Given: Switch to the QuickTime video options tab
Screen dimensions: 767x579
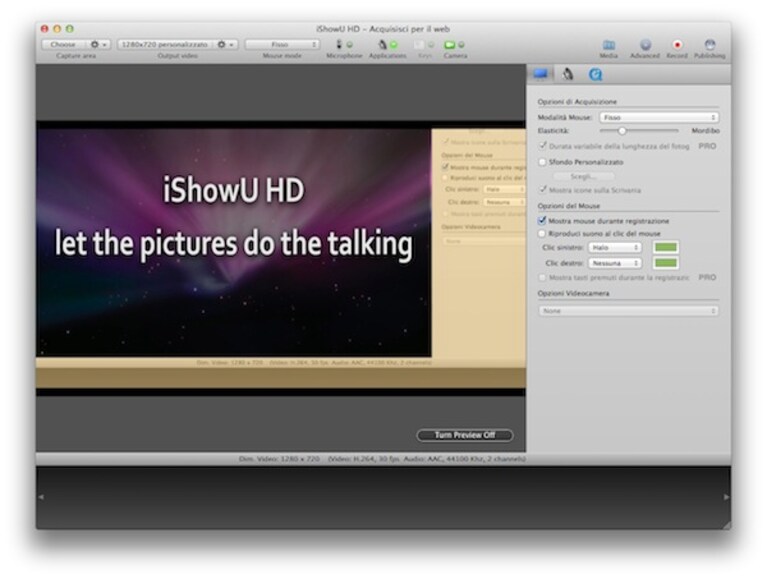Looking at the screenshot, I should tap(595, 74).
